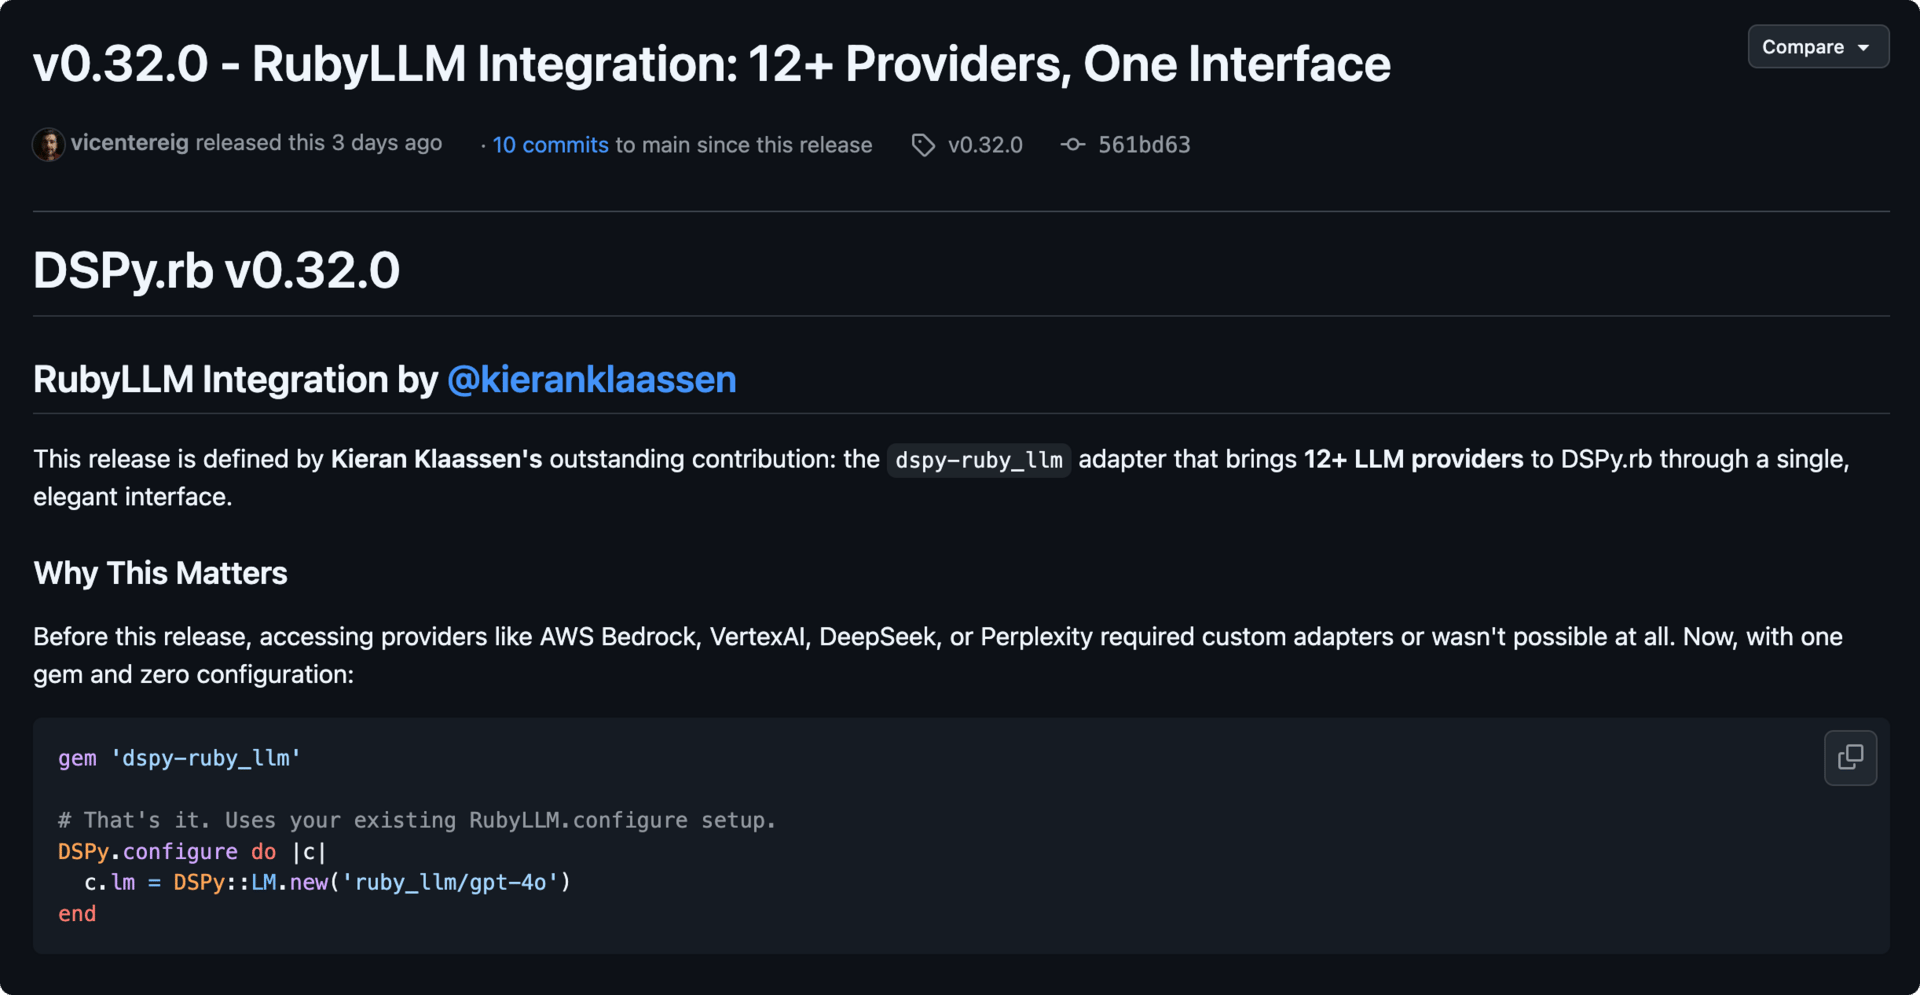Click the 'ruby_llm/gpt-4o' string in code
The height and width of the screenshot is (995, 1920).
pyautogui.click(x=449, y=882)
